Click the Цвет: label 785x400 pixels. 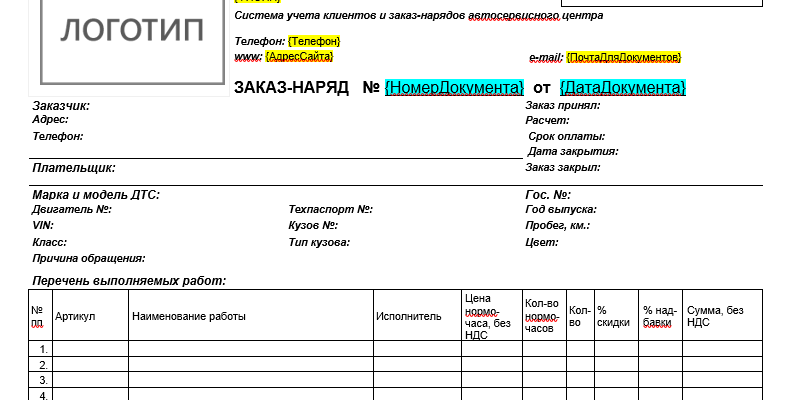pyautogui.click(x=542, y=242)
